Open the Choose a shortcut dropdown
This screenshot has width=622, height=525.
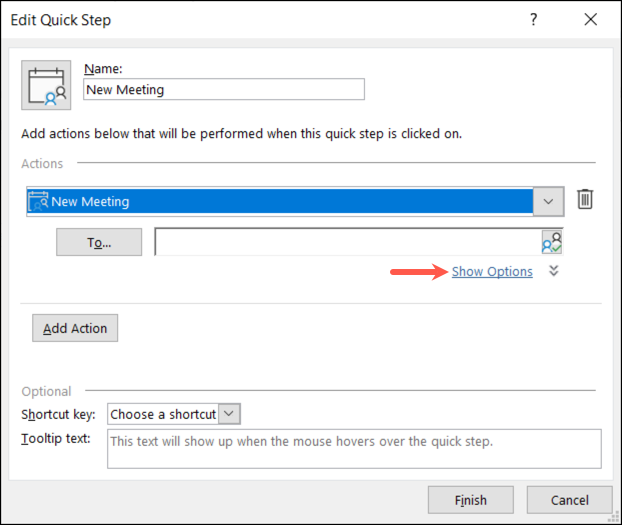pos(173,414)
